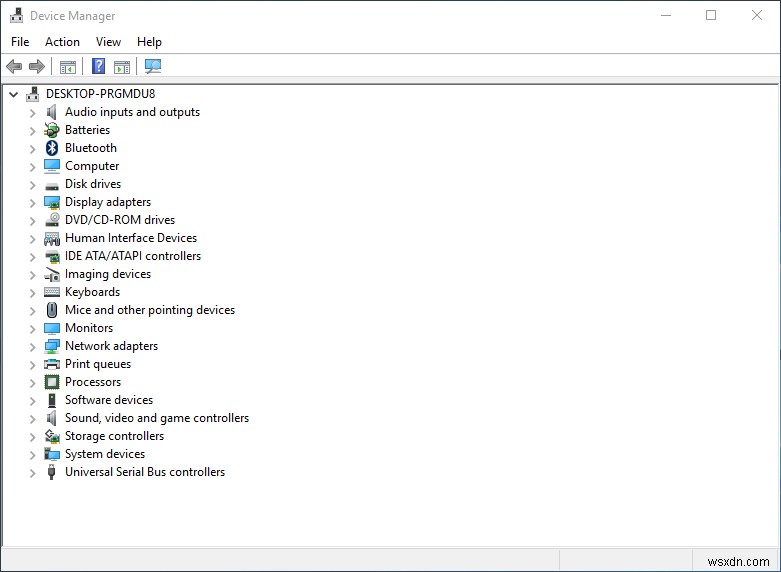The height and width of the screenshot is (572, 781).
Task: Open the Action menu
Action: click(x=62, y=42)
